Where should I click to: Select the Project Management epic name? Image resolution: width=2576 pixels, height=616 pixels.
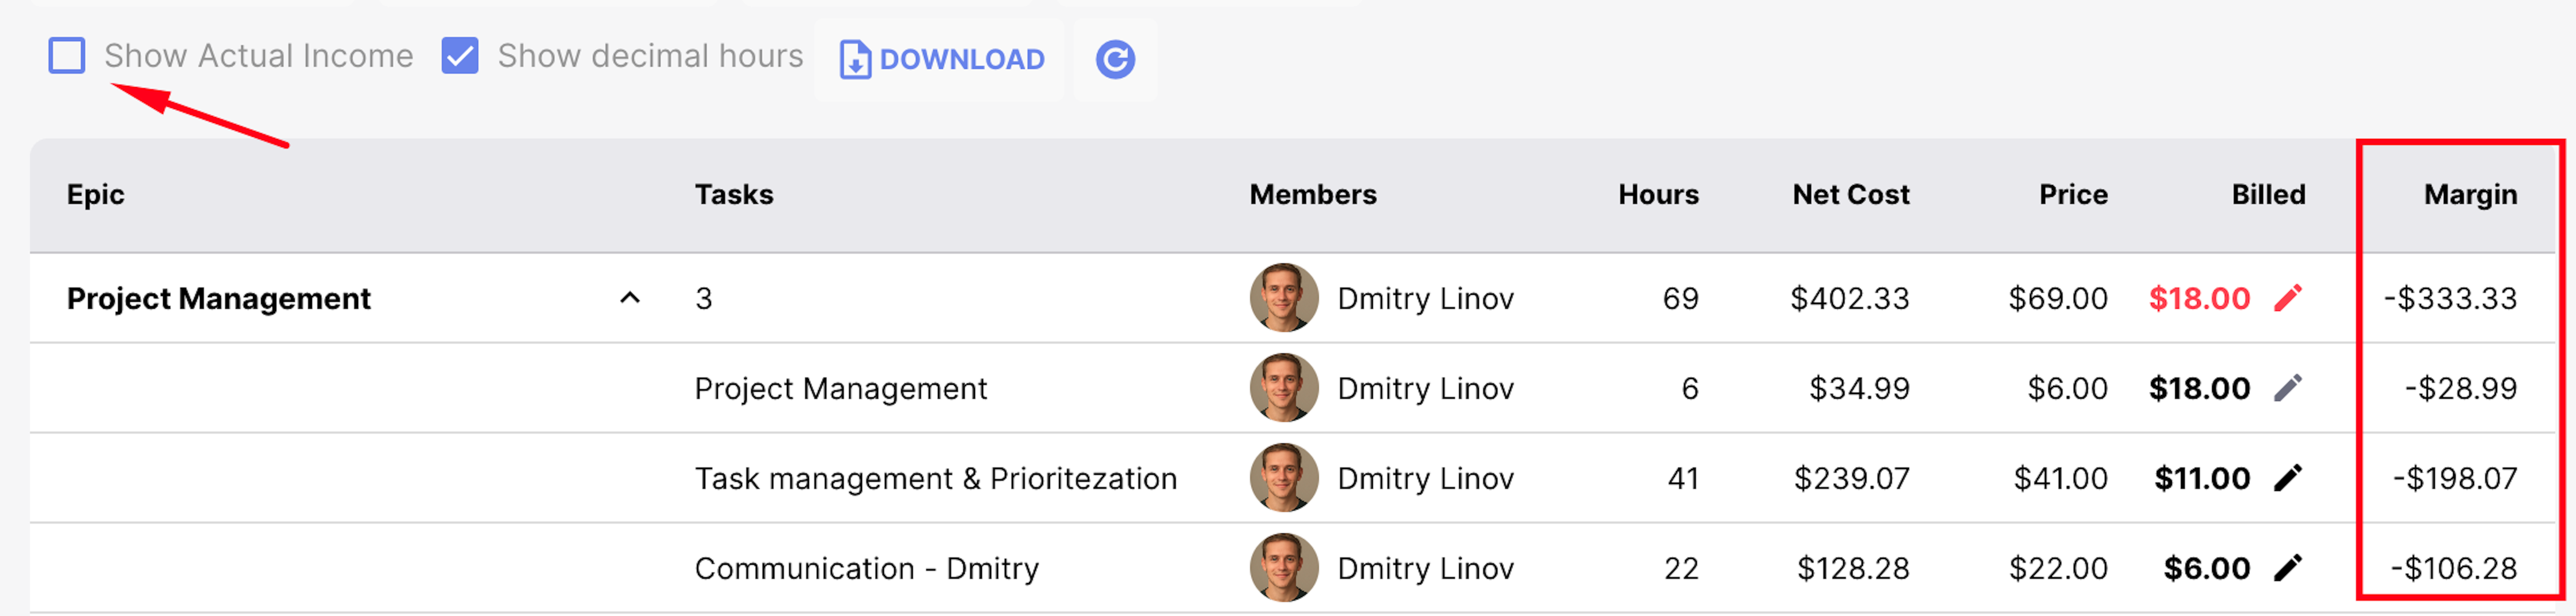pyautogui.click(x=218, y=298)
